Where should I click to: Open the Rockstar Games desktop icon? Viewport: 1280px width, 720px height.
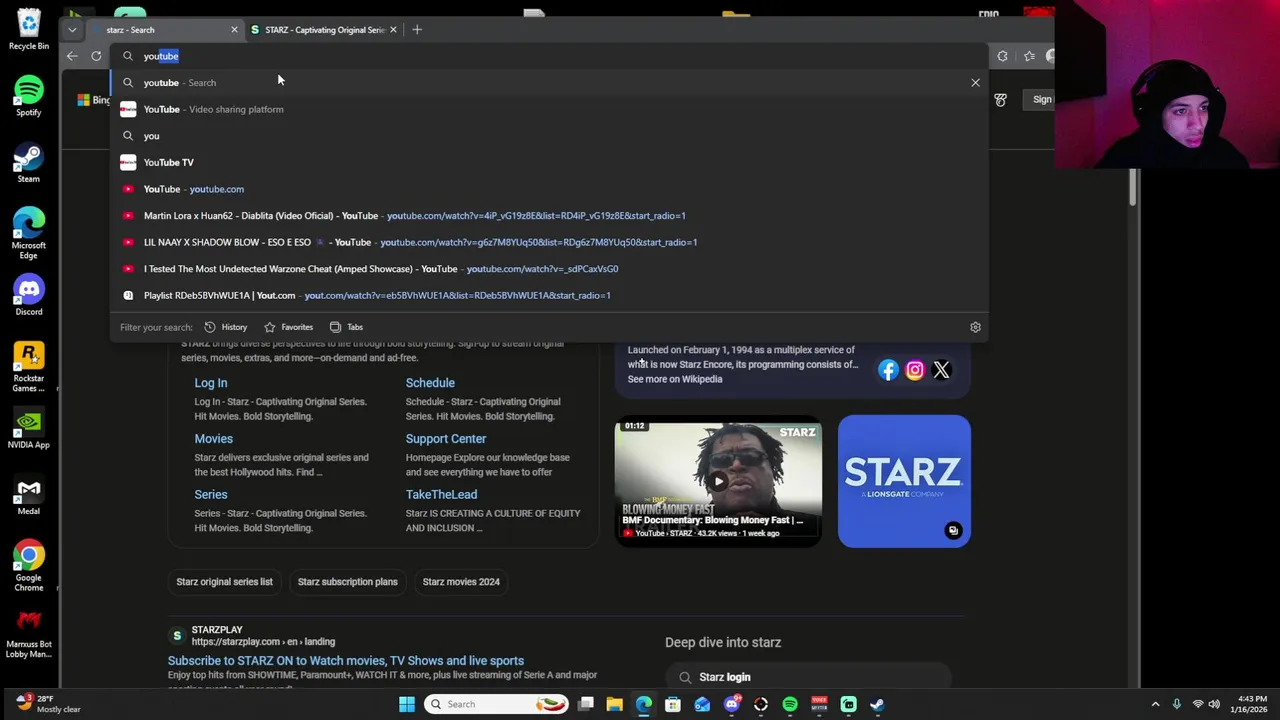pyautogui.click(x=29, y=367)
